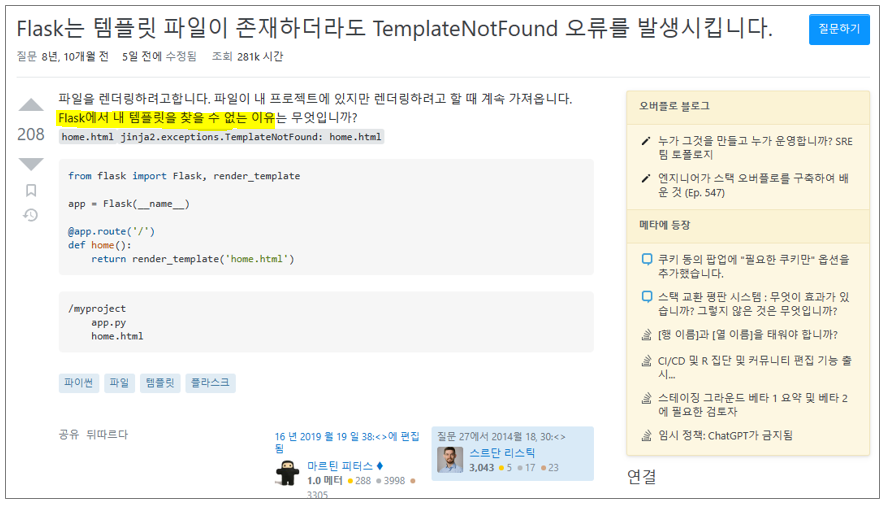Viewport: 883px width, 505px height.
Task: Click the 메타에 등장 sidebar heading
Action: (x=665, y=225)
